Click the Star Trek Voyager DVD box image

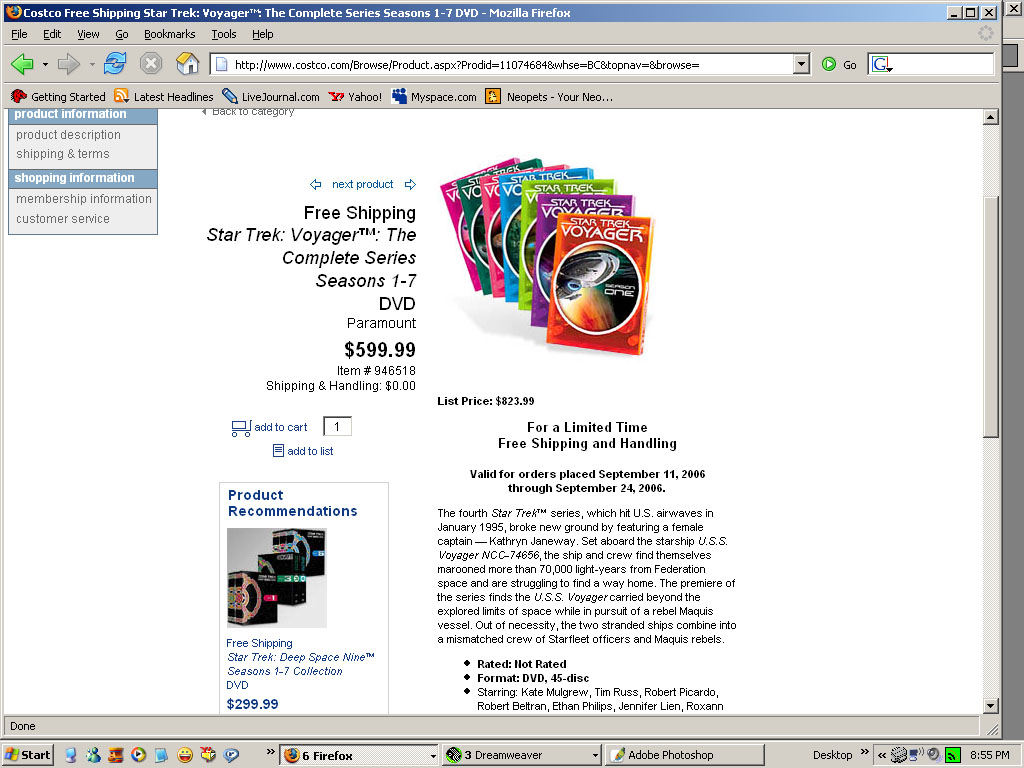pyautogui.click(x=549, y=256)
